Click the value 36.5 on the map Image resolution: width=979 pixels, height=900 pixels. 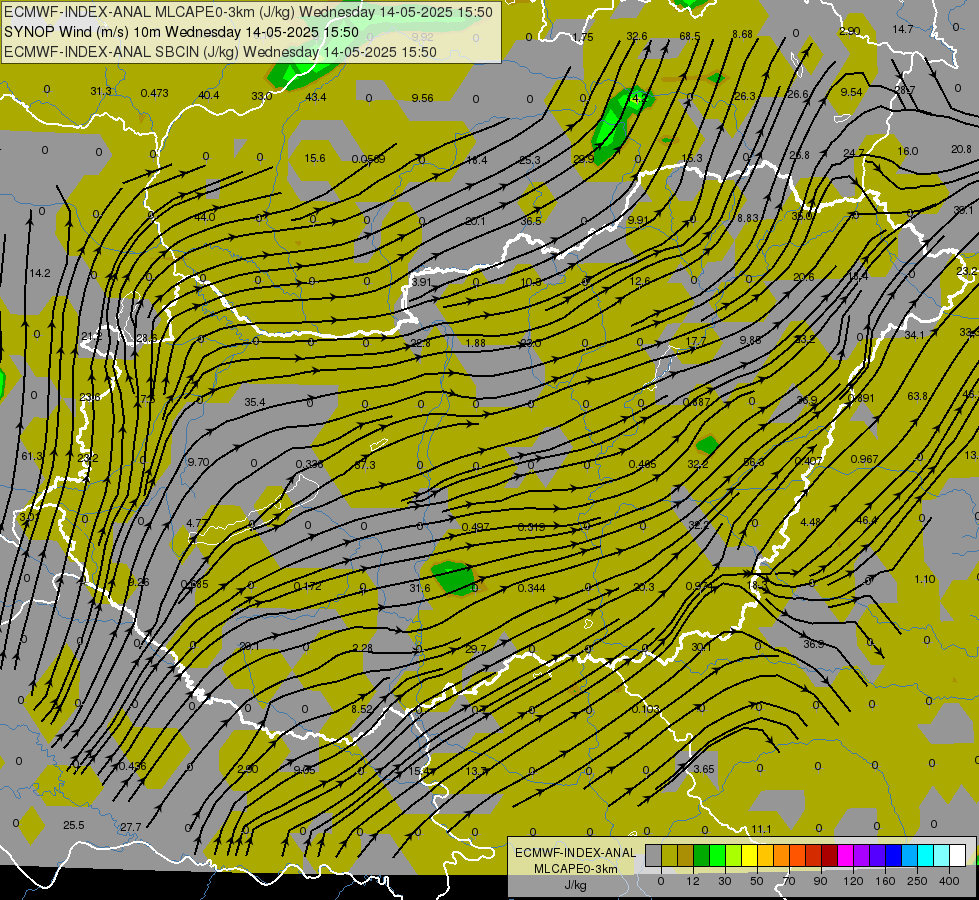click(531, 221)
